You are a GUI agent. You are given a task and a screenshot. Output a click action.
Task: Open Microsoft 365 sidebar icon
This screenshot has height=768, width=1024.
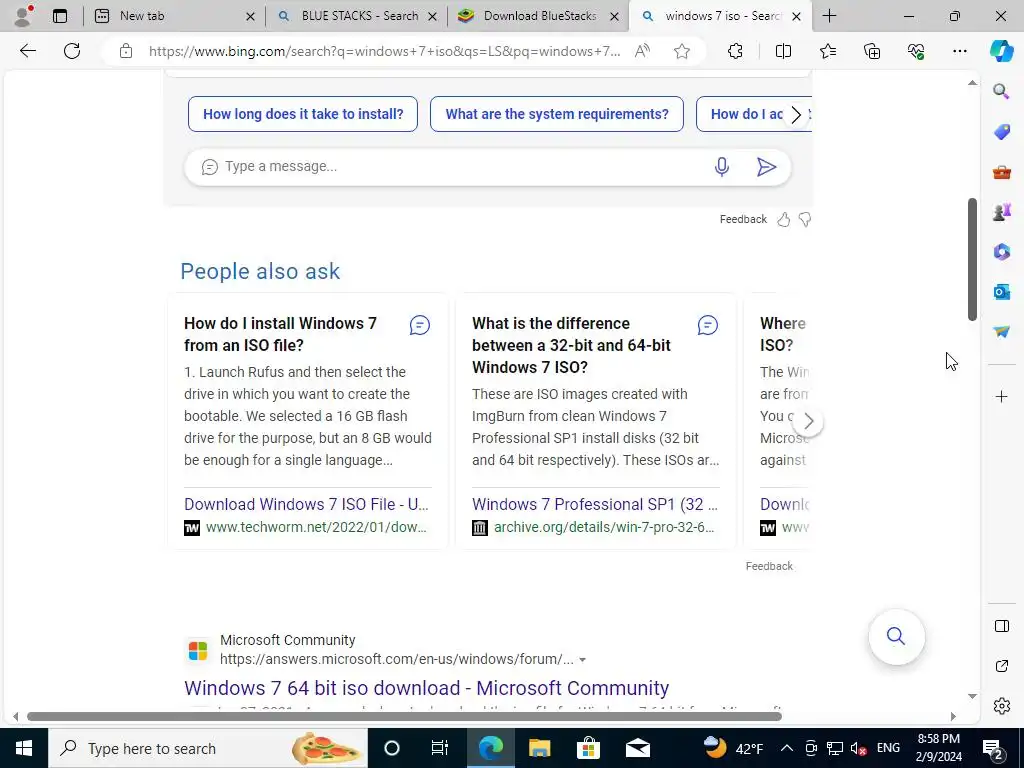(1001, 251)
